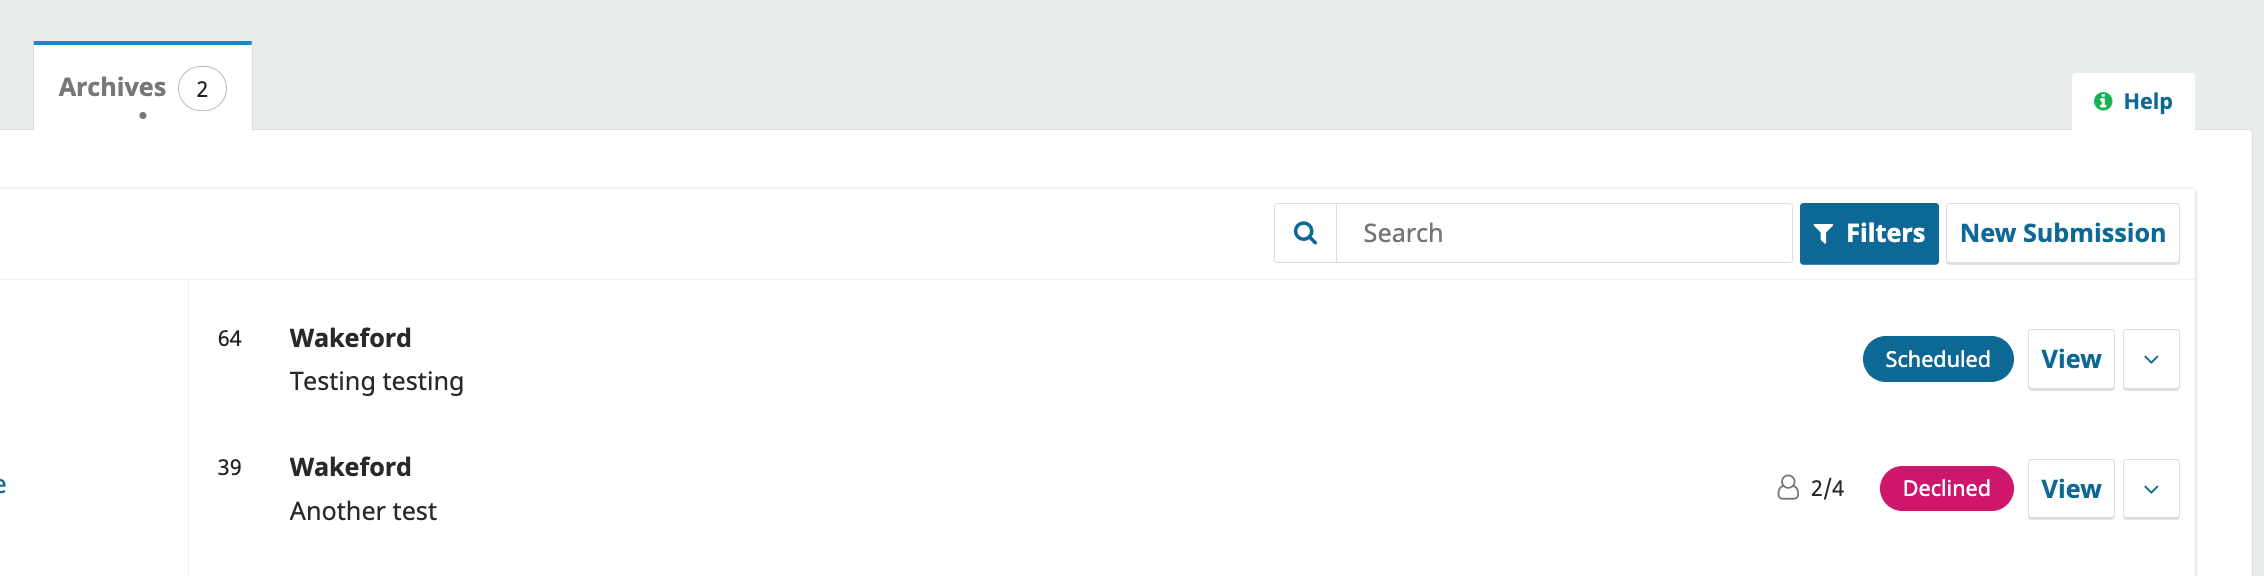Expand details for the Declined submission
This screenshot has width=2264, height=576.
tap(2151, 489)
